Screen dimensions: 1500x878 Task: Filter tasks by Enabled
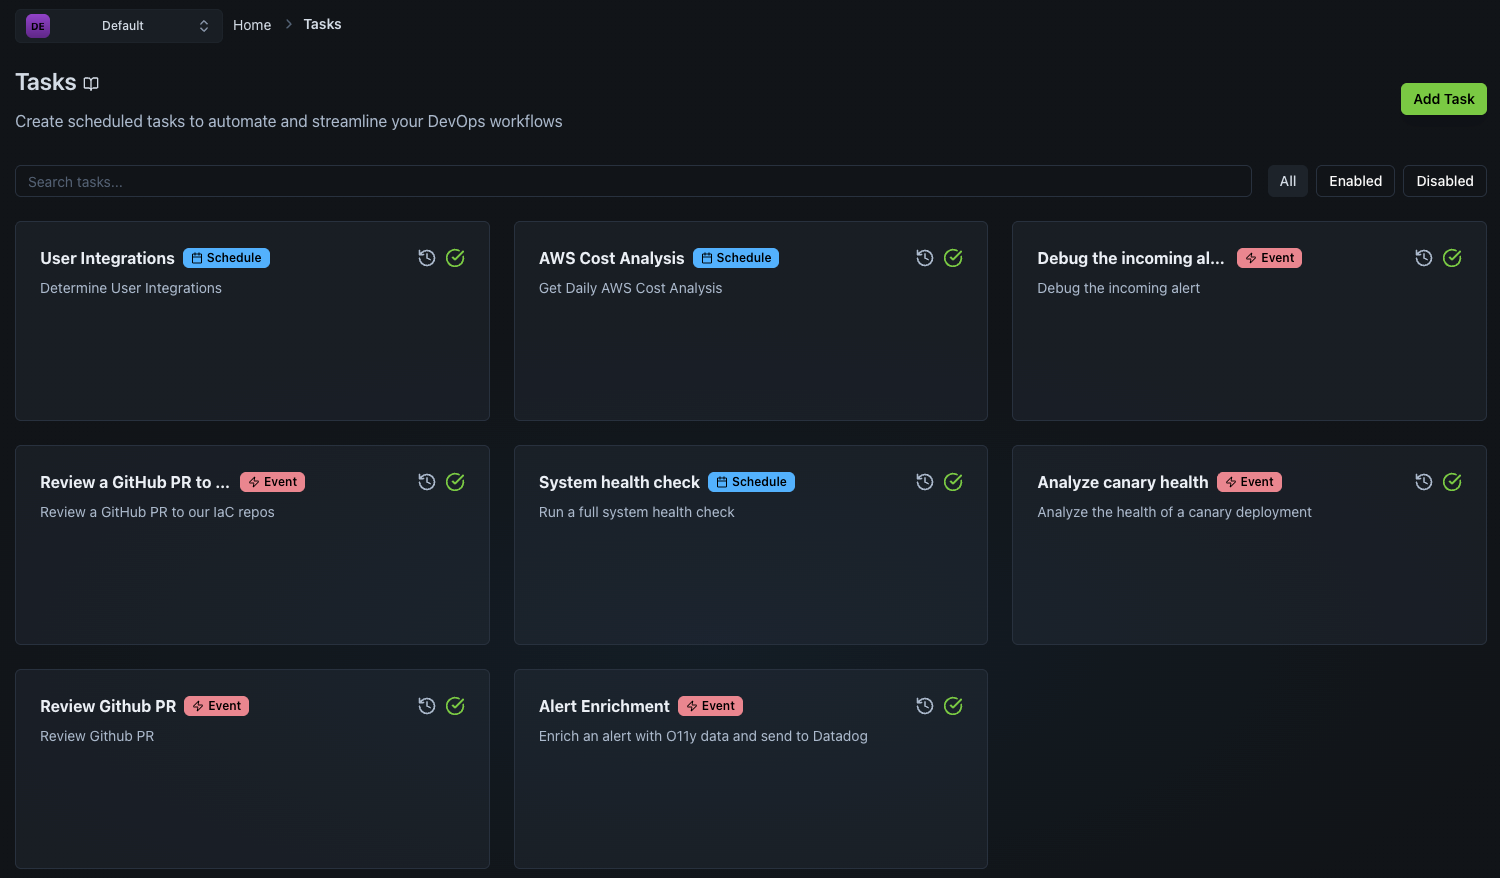(1355, 181)
